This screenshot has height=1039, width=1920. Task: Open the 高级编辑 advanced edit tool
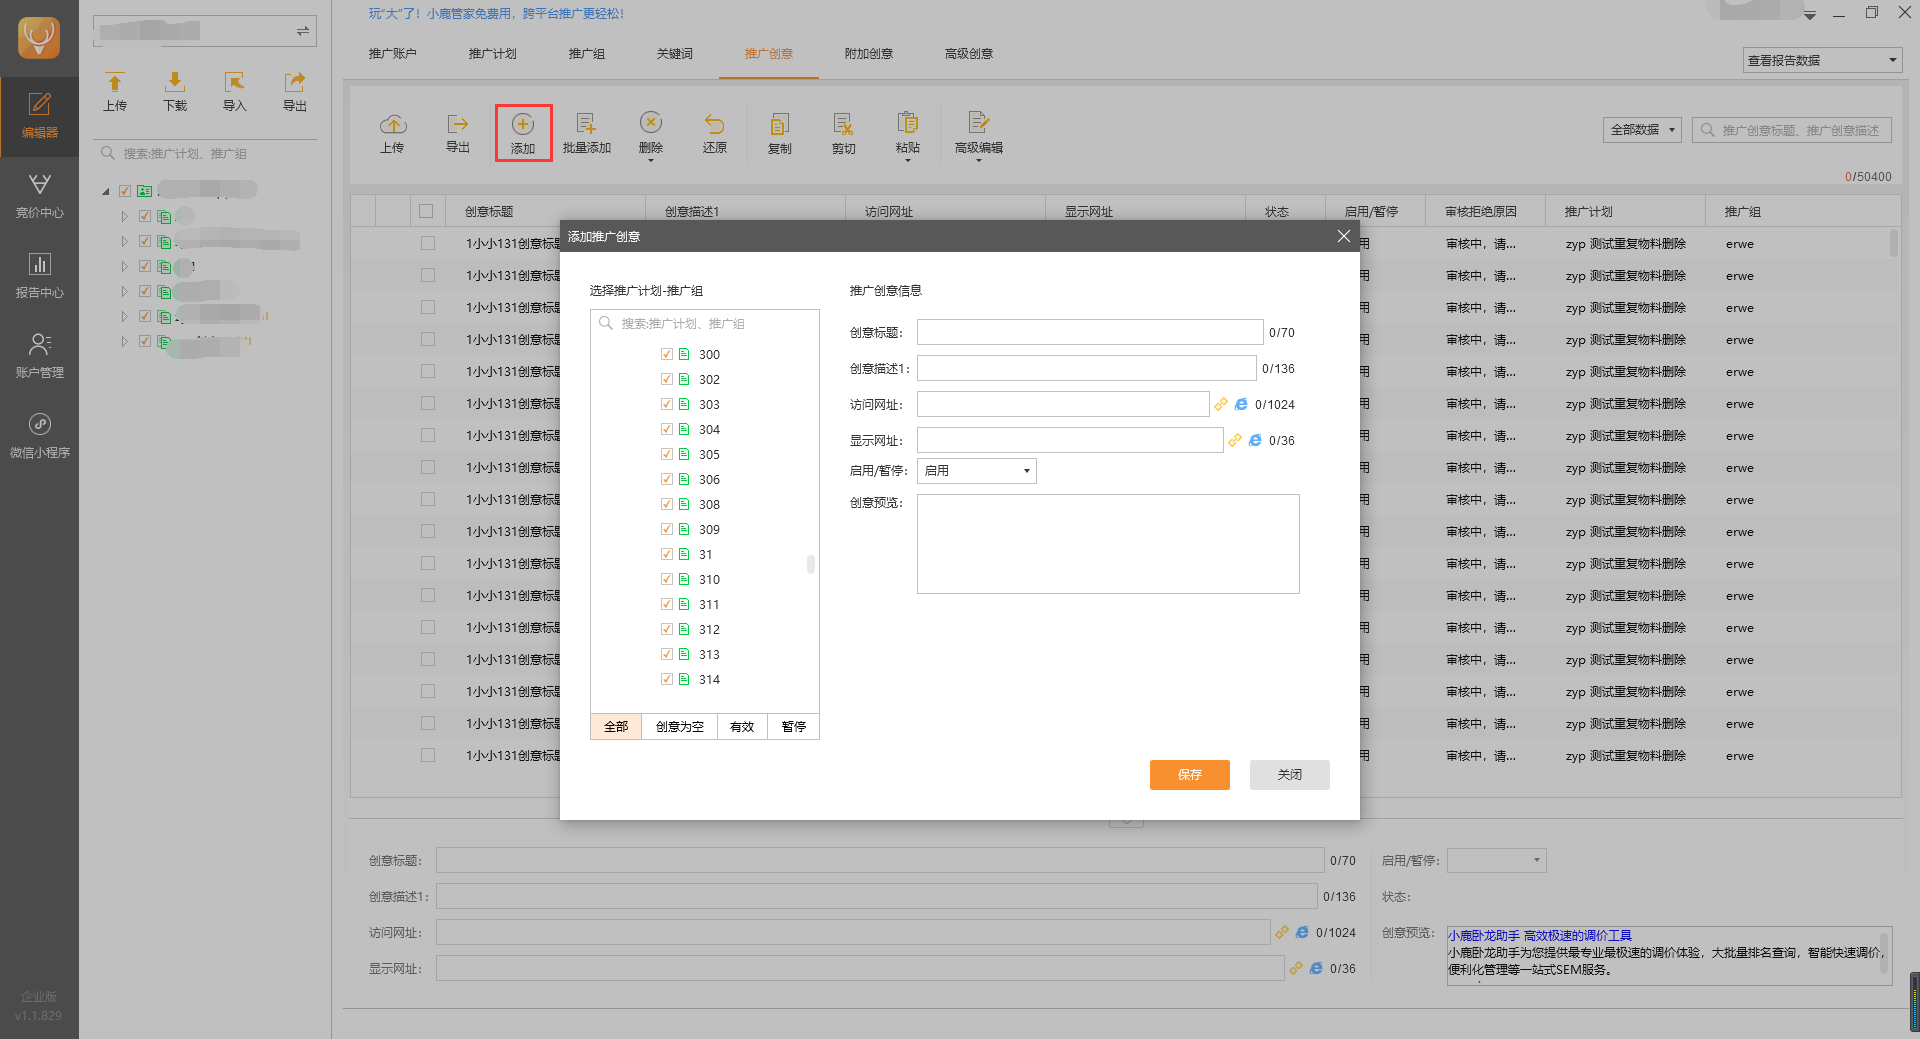(x=978, y=133)
